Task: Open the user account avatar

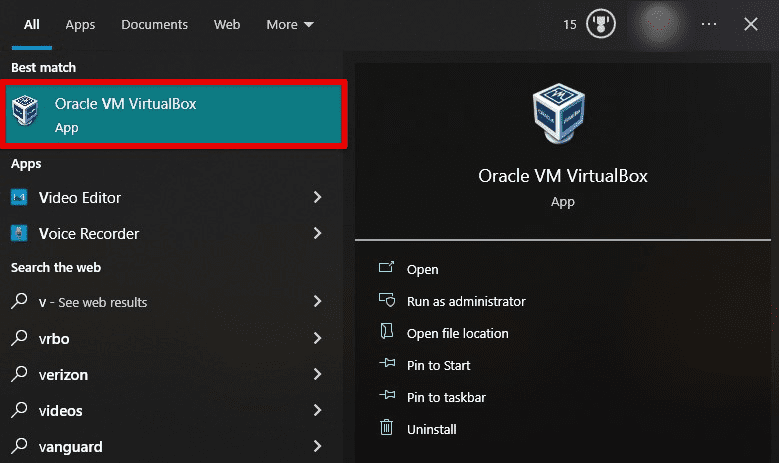Action: [x=658, y=24]
